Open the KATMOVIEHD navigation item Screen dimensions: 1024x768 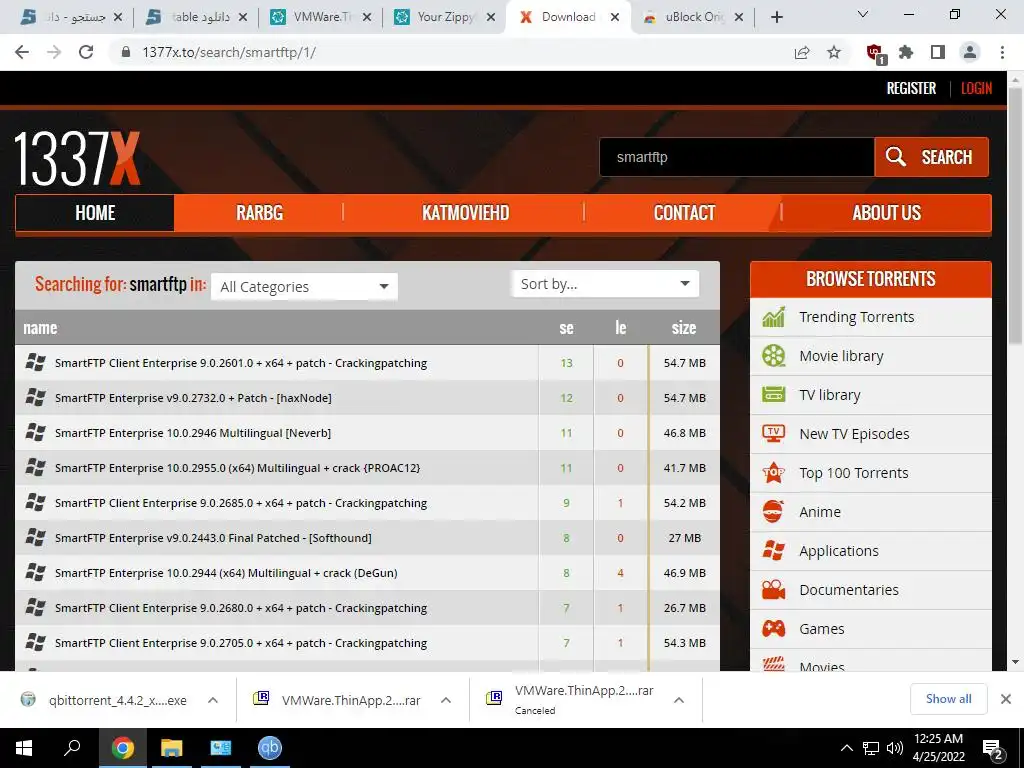pos(465,213)
